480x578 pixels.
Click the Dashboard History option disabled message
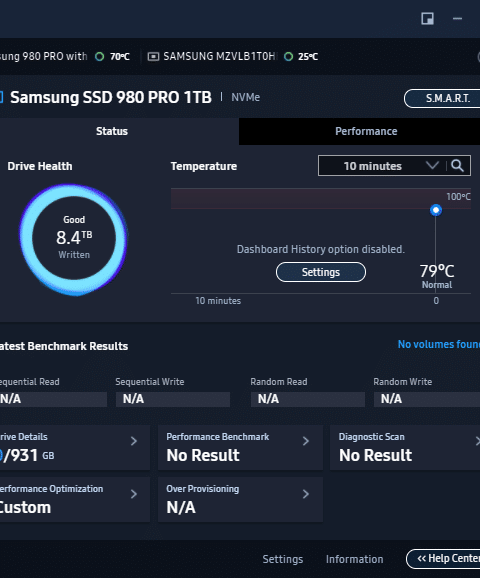pos(321,249)
